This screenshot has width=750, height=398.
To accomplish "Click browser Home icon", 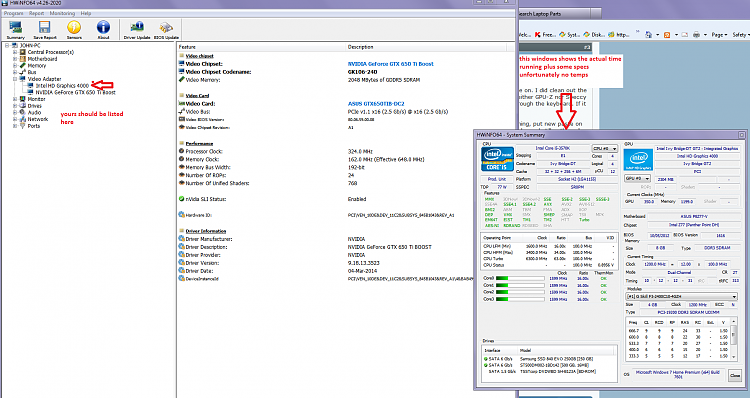I will (x=649, y=34).
